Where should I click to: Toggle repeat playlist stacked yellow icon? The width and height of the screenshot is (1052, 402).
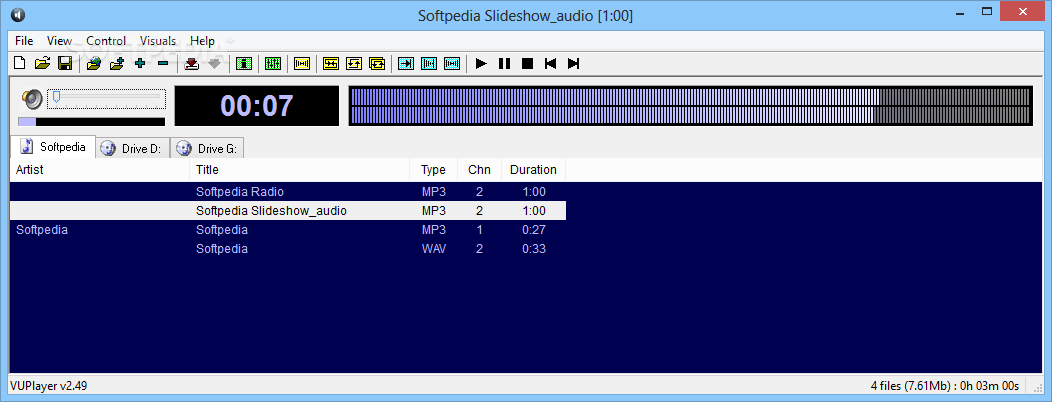[x=377, y=64]
